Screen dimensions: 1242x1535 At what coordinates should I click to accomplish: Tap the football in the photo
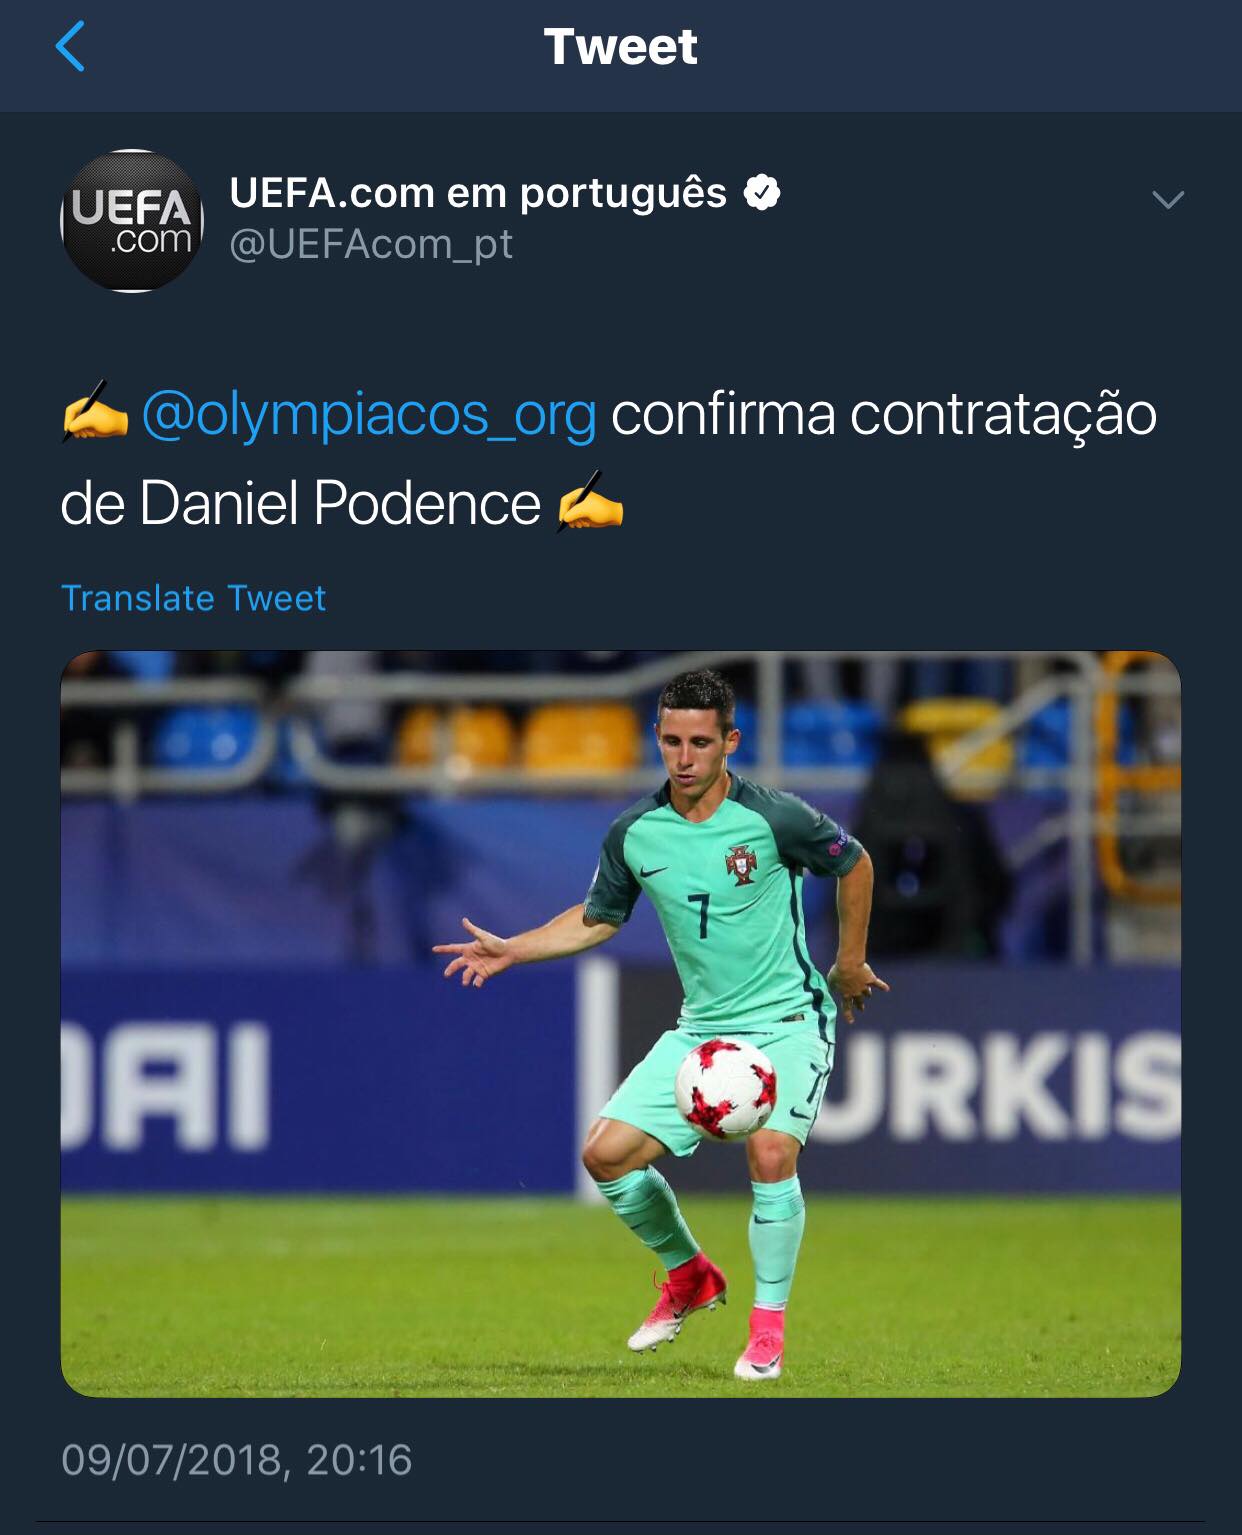pos(726,1089)
